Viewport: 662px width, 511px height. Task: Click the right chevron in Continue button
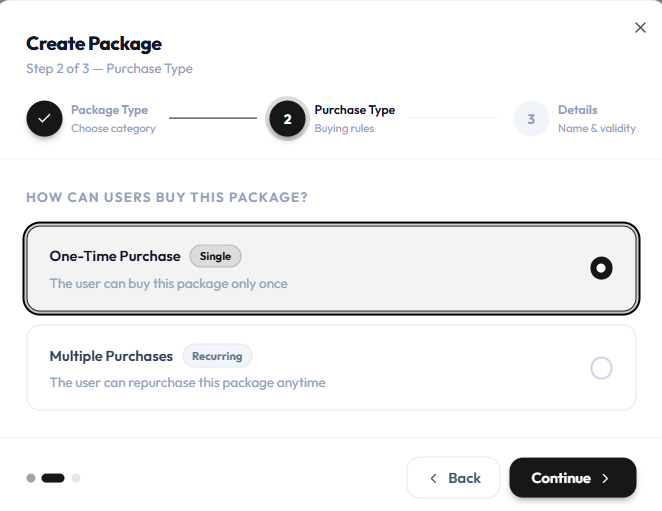pos(605,478)
